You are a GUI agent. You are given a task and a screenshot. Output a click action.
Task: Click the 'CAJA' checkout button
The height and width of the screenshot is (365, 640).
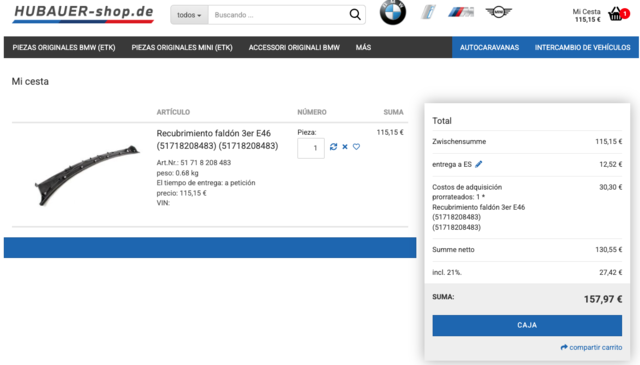[527, 325]
